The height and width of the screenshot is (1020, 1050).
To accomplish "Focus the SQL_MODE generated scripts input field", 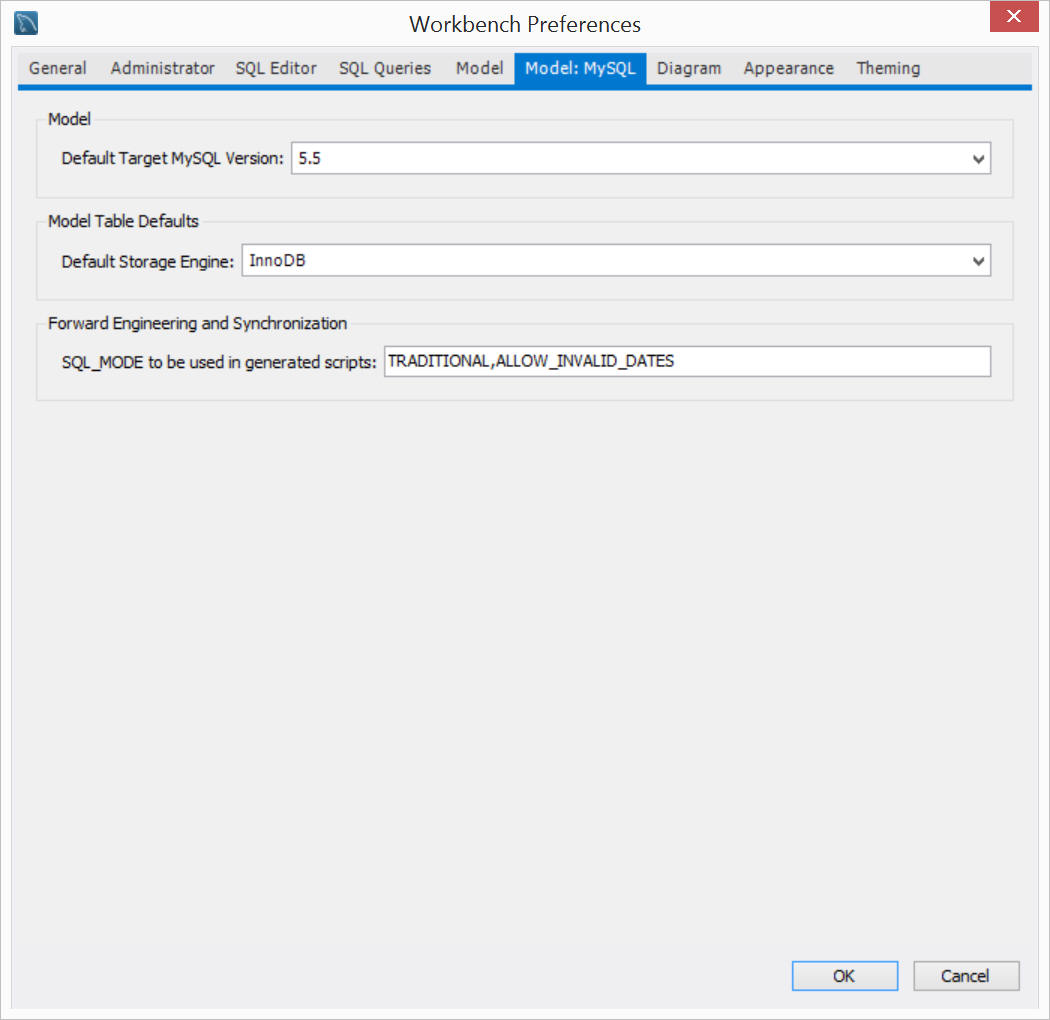I will [687, 362].
